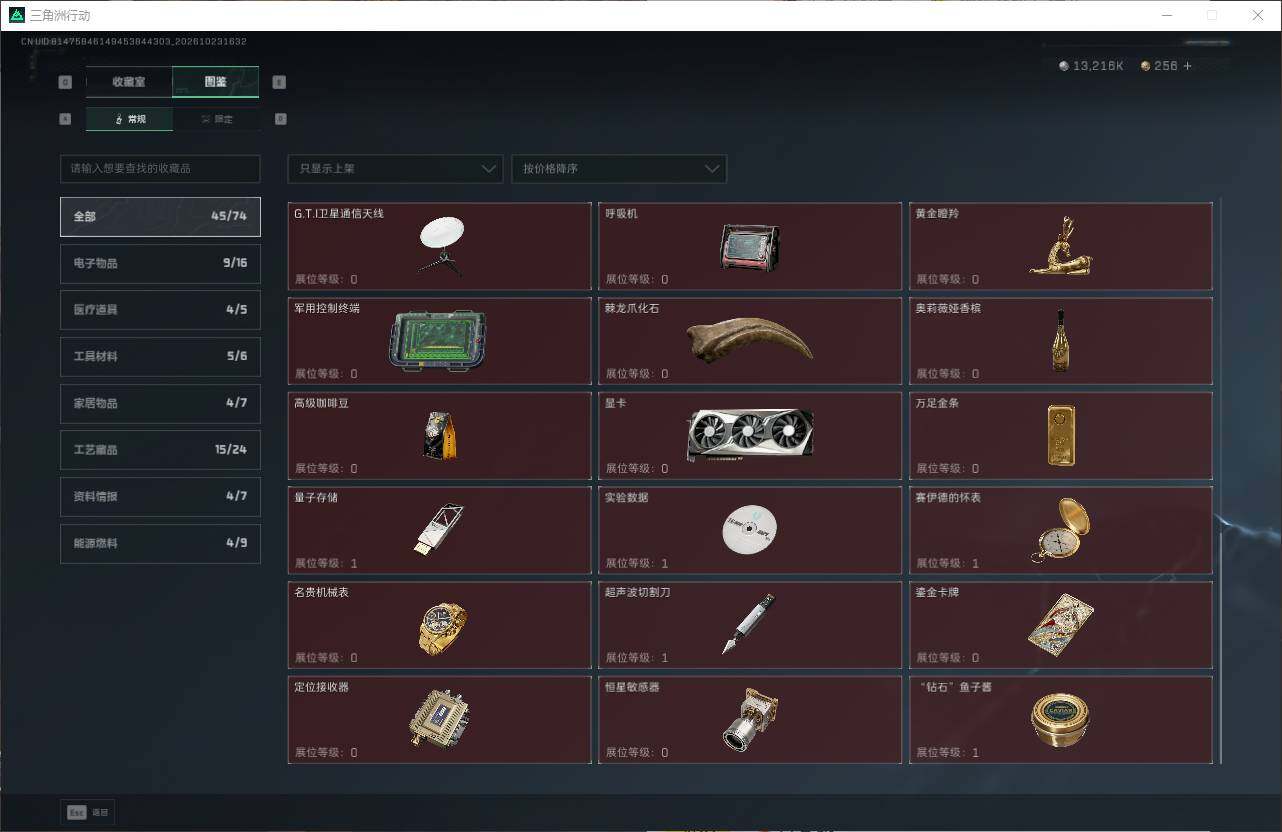
Task: Click the plus icon beside 256 currency
Action: pos(1188,66)
